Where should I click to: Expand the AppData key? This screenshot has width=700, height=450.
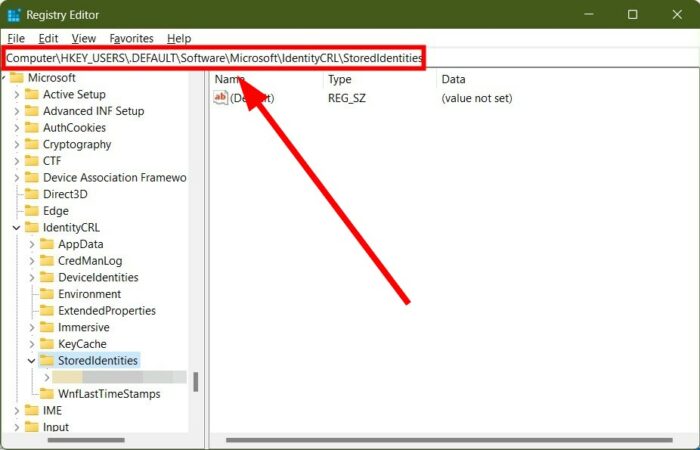pos(32,245)
